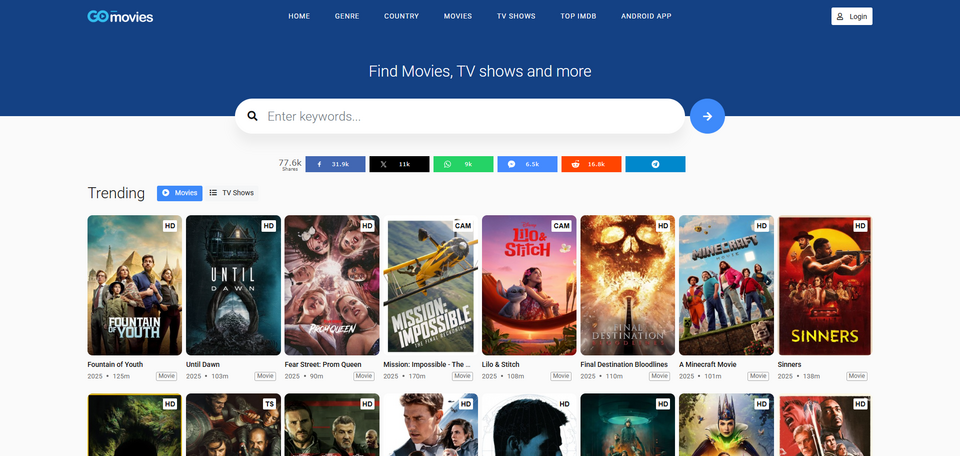Share on X (11k)
This screenshot has height=456, width=960.
pyautogui.click(x=399, y=164)
